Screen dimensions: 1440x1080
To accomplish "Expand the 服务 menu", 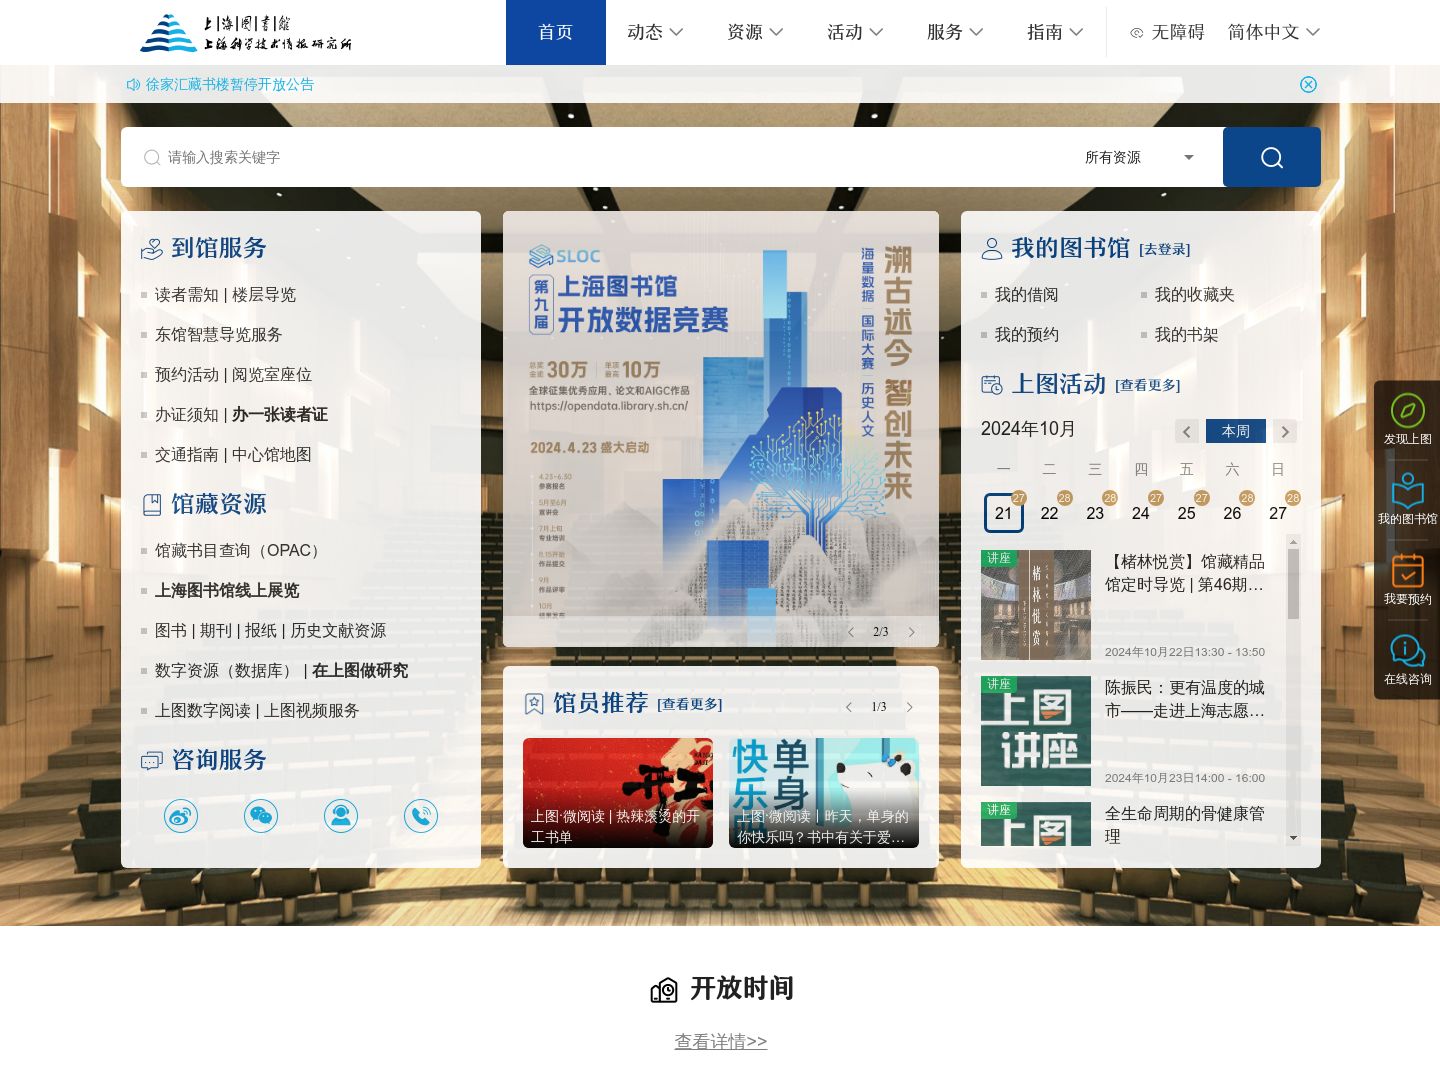I will coord(956,32).
